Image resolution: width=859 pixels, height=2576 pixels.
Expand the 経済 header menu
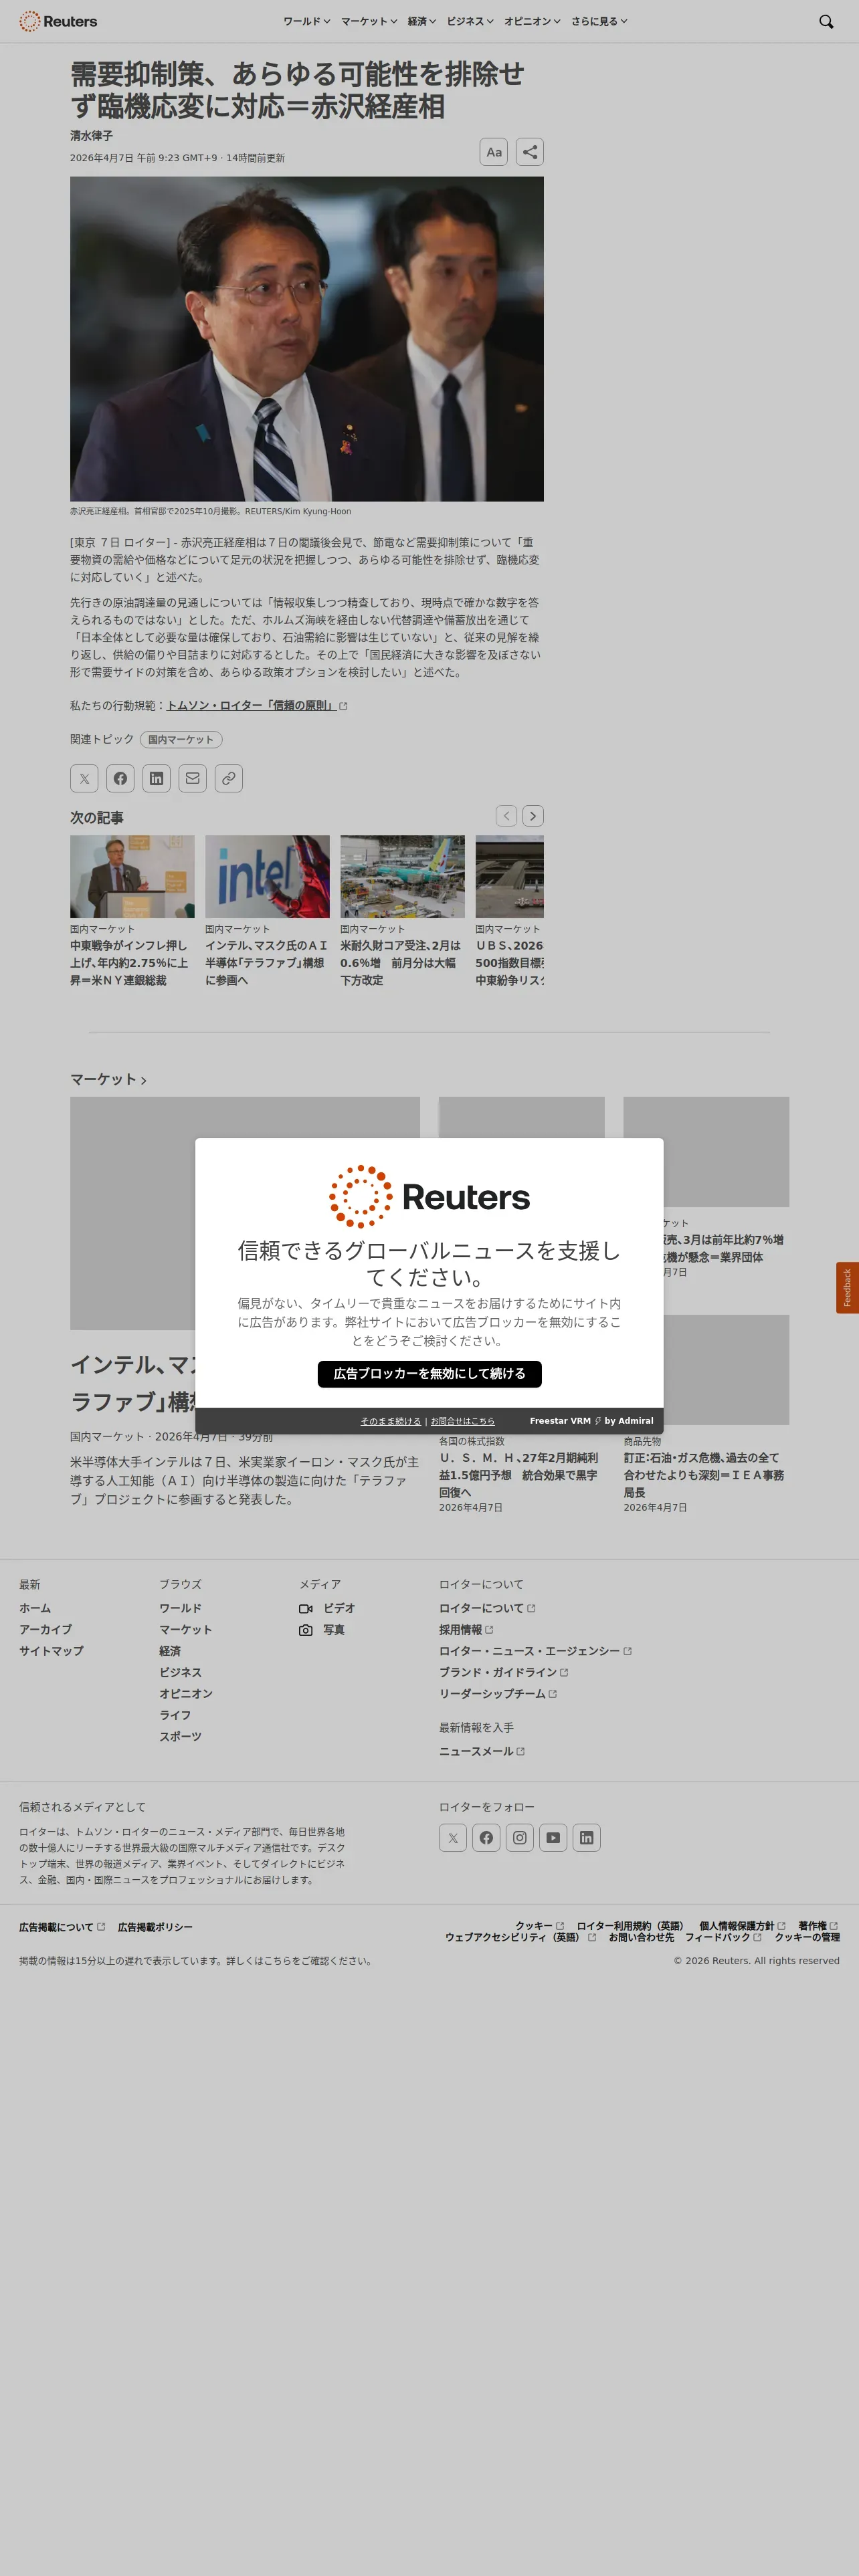[422, 21]
